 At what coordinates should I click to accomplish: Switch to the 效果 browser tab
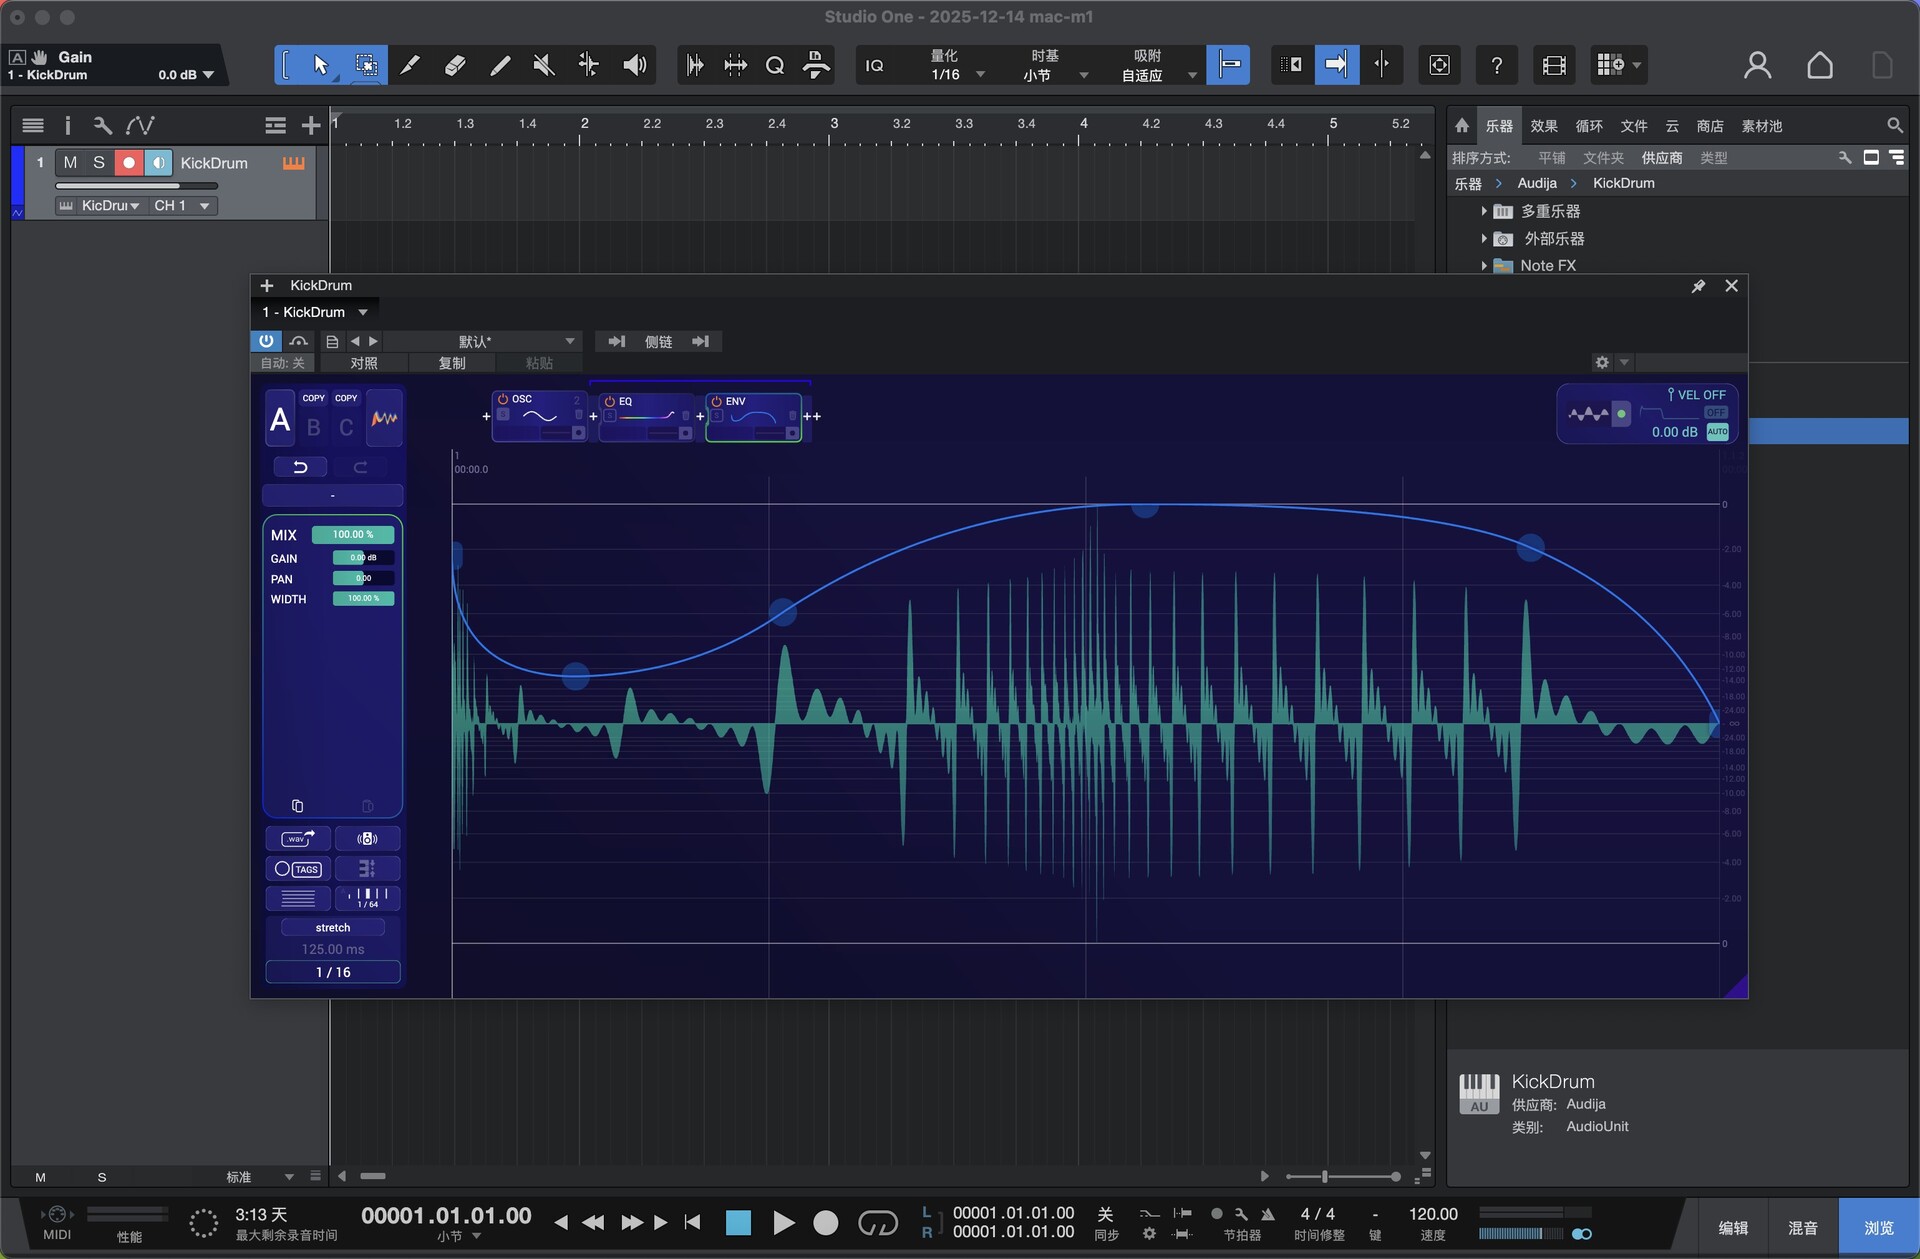tap(1544, 126)
